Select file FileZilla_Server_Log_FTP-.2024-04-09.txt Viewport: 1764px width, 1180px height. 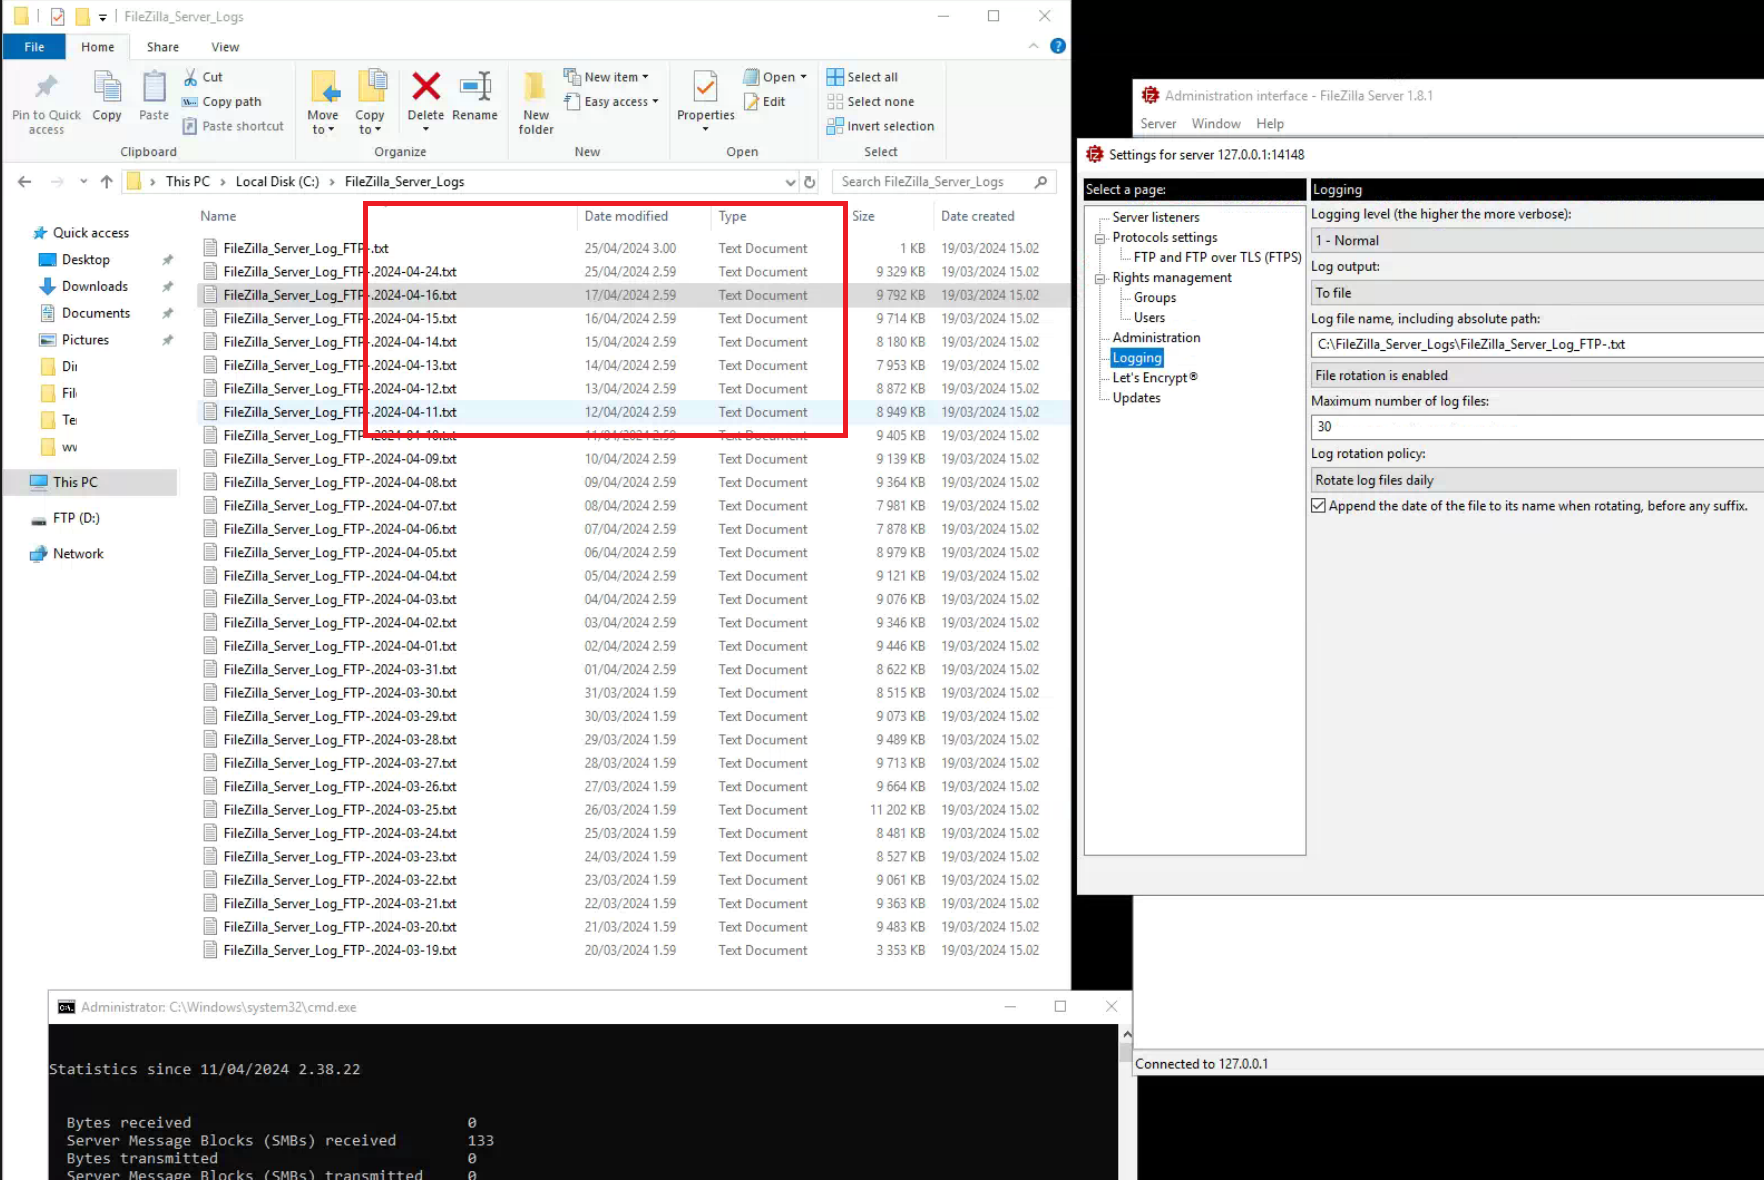(x=340, y=459)
